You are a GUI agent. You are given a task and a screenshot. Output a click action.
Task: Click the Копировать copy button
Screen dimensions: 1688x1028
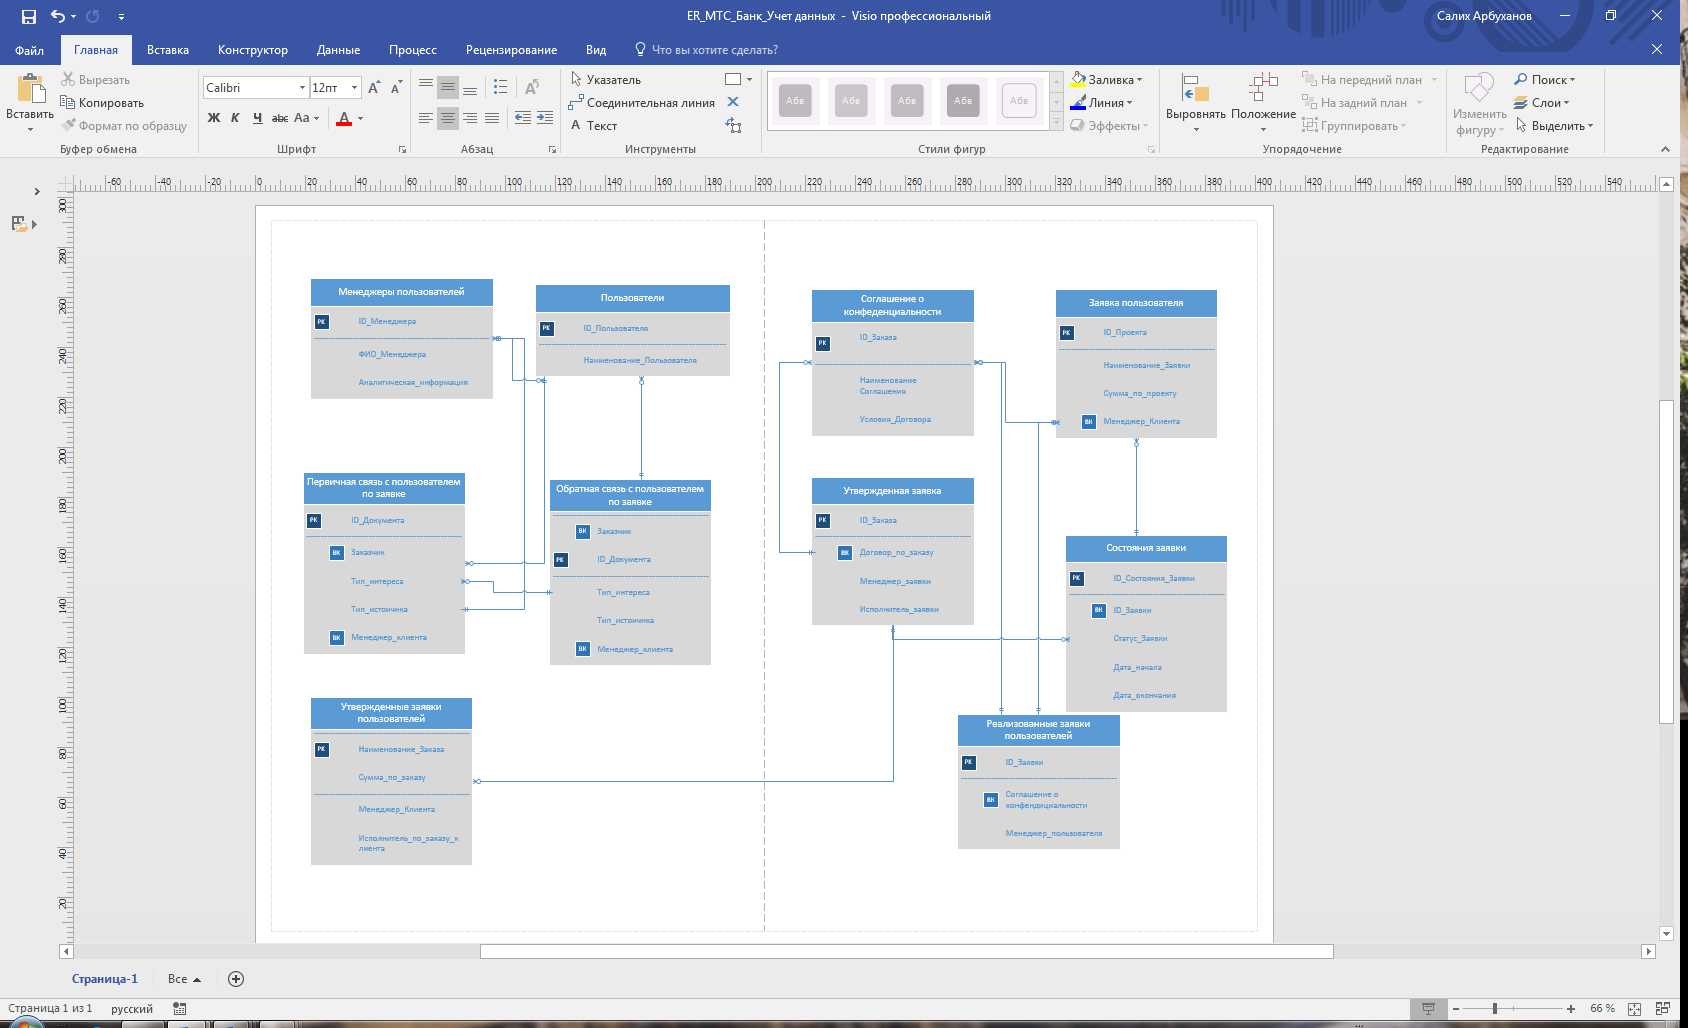click(102, 103)
